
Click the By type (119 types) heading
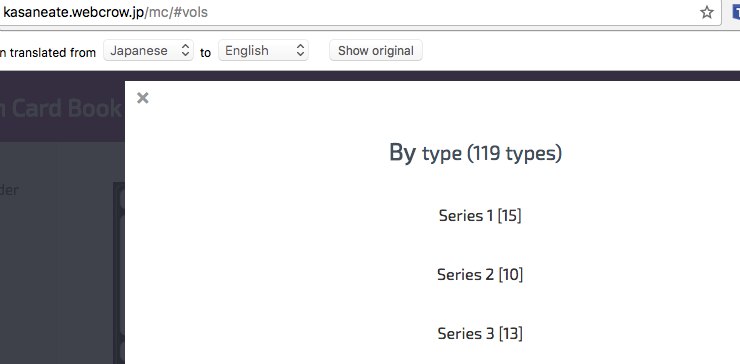point(476,153)
